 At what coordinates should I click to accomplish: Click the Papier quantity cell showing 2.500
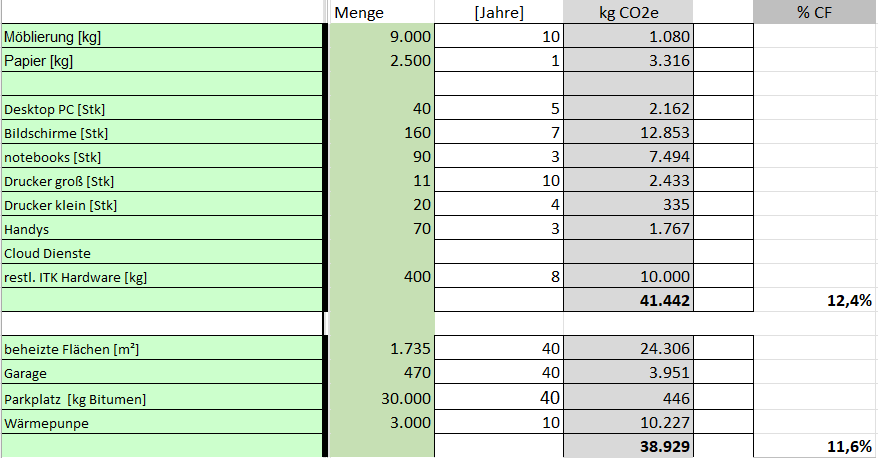381,60
